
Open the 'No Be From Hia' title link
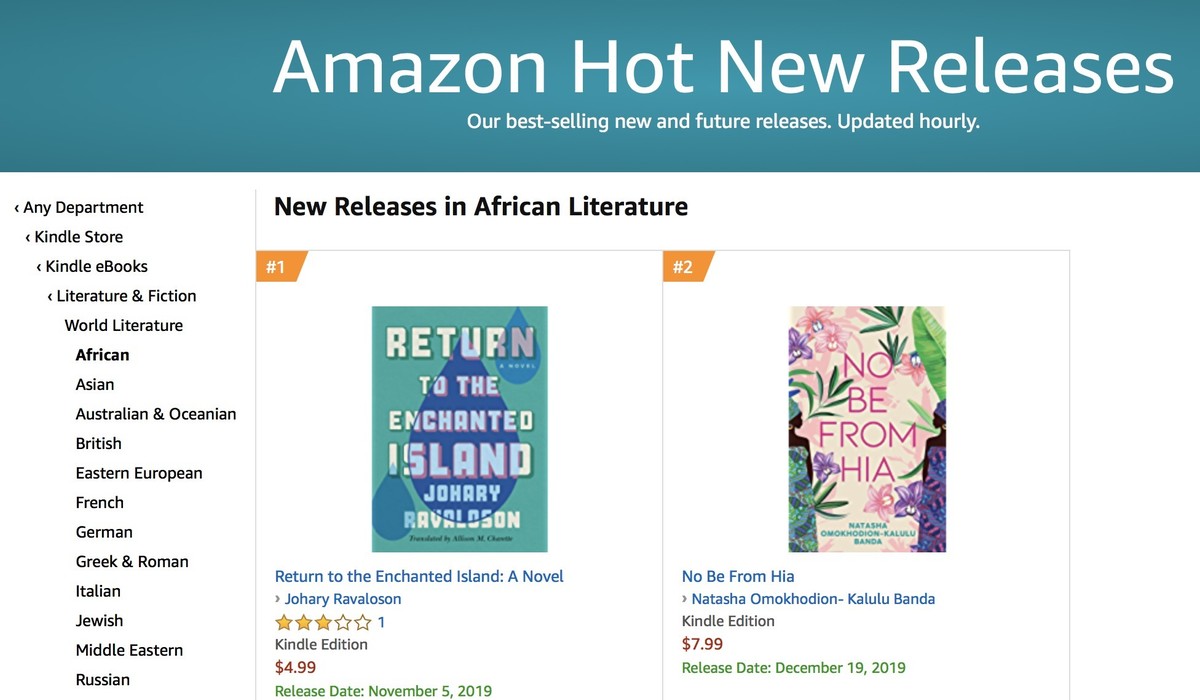(738, 576)
